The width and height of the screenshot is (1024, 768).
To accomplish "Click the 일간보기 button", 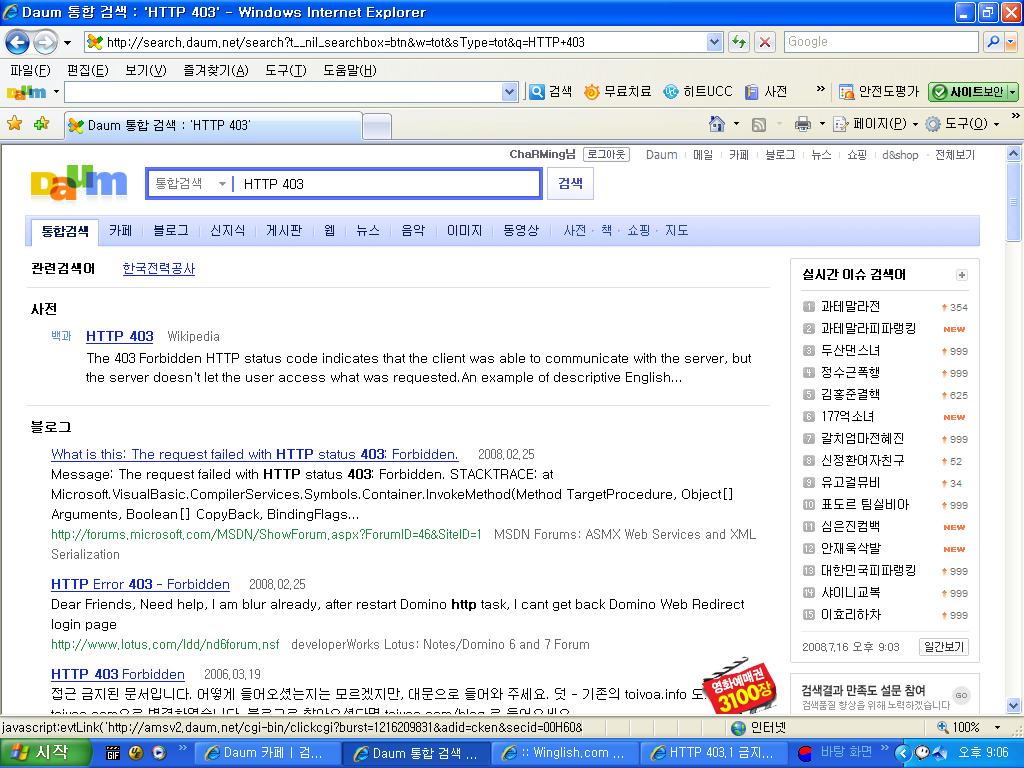I will [943, 647].
